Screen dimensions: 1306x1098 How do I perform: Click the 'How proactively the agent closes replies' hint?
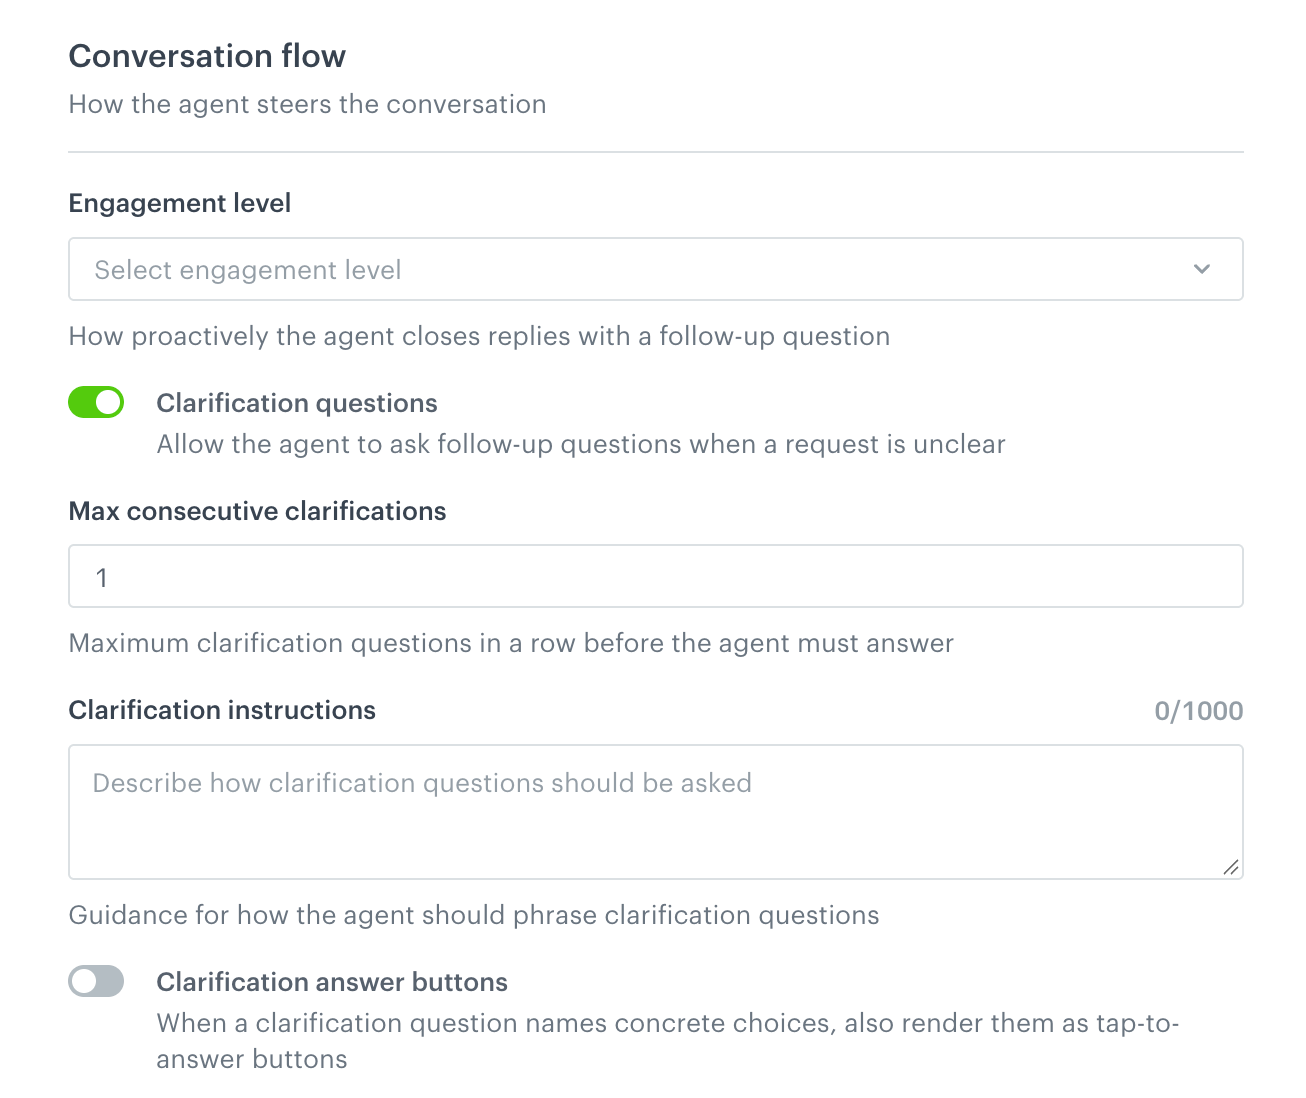click(479, 336)
